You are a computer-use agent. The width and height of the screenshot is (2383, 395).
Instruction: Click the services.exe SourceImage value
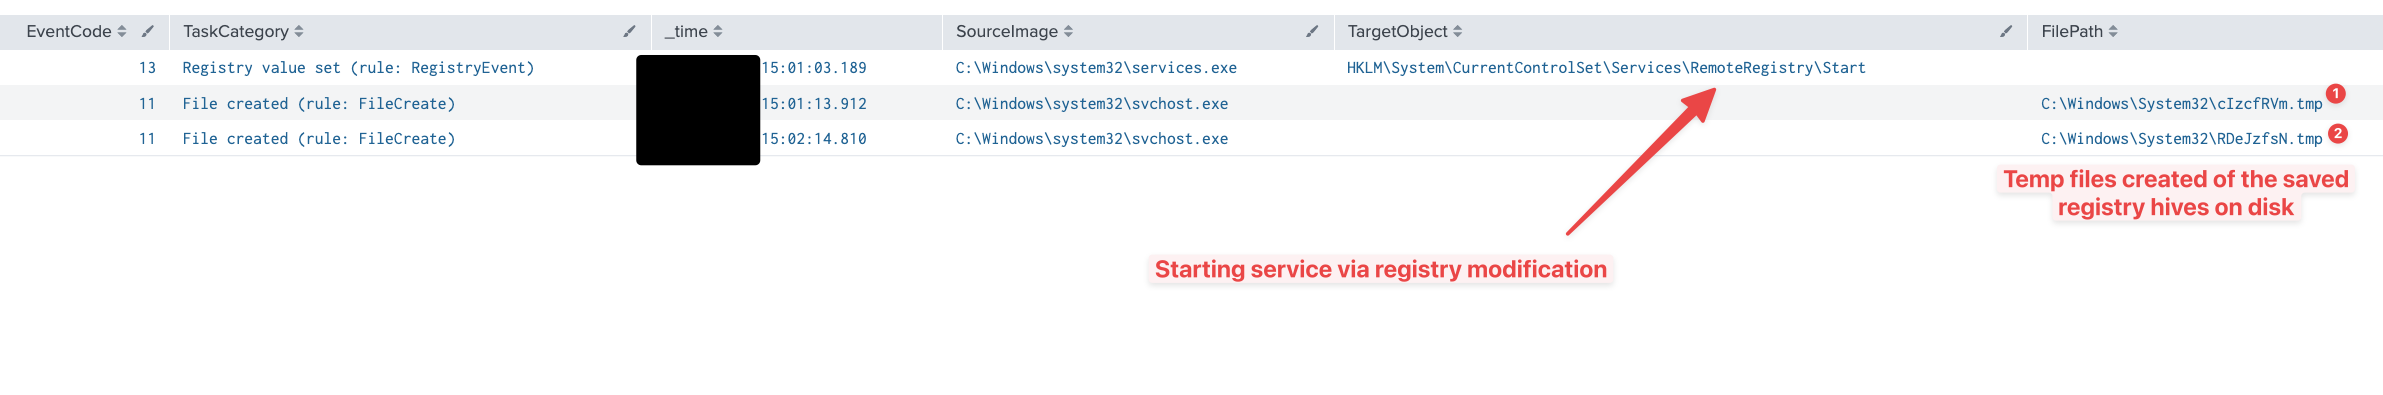(1096, 68)
